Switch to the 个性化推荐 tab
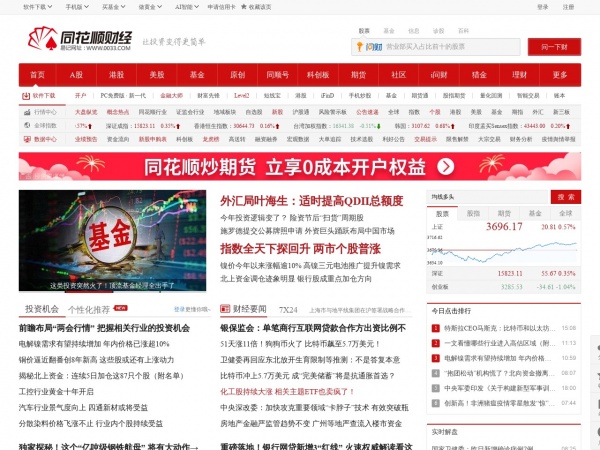This screenshot has height=450, width=600. pyautogui.click(x=89, y=310)
